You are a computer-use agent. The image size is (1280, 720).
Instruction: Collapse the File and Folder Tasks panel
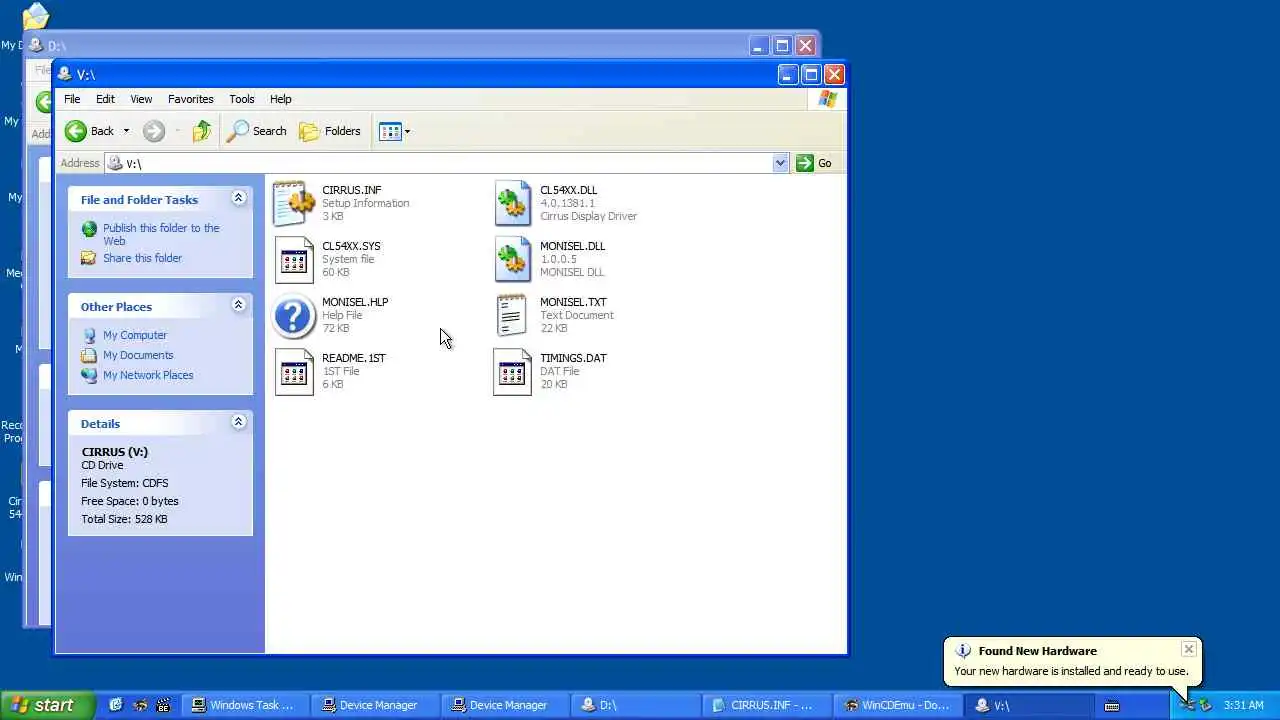click(238, 198)
